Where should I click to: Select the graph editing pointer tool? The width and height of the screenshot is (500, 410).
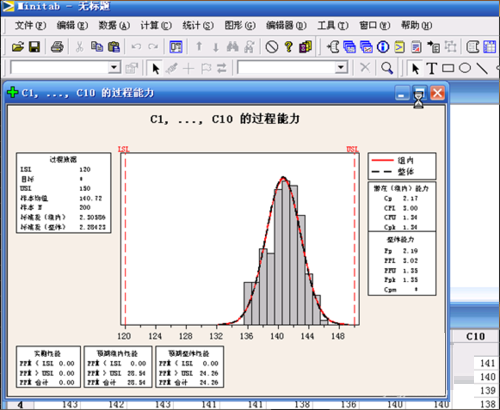tap(156, 68)
